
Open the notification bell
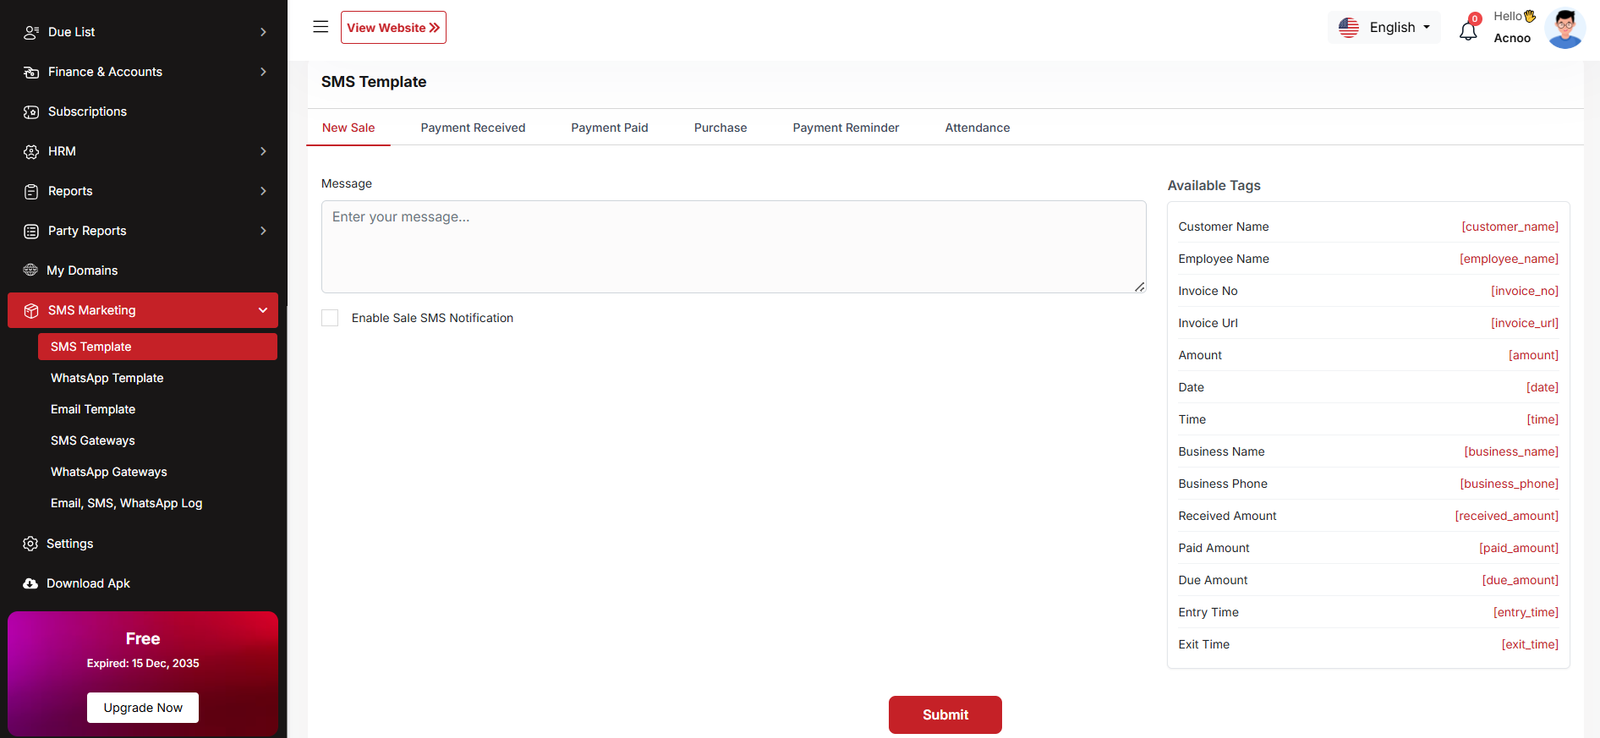tap(1467, 30)
